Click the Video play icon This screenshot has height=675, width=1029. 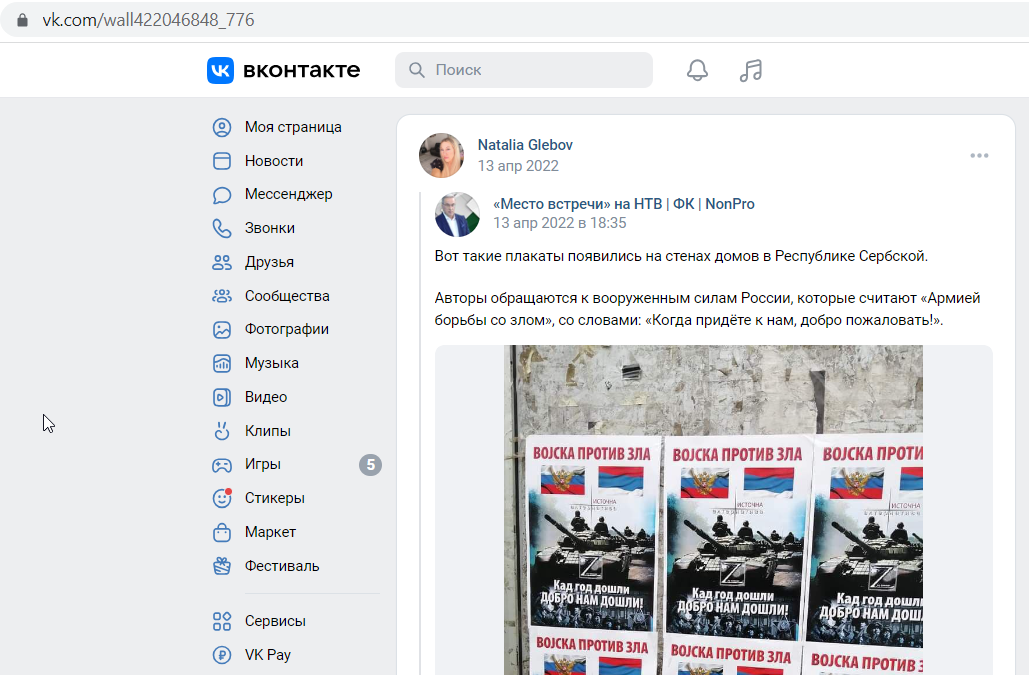[222, 397]
